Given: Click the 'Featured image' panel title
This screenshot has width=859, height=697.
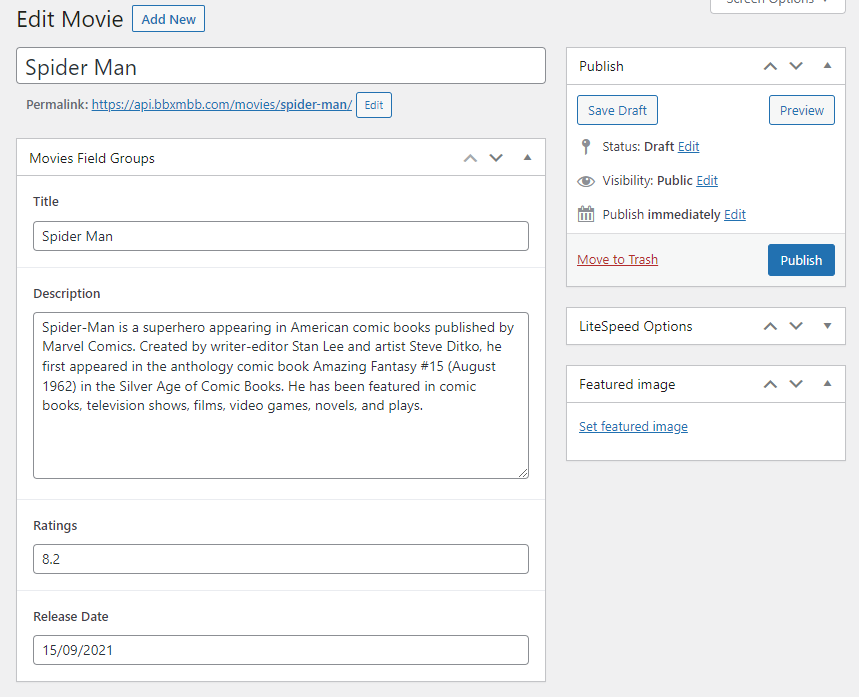Looking at the screenshot, I should (x=627, y=385).
